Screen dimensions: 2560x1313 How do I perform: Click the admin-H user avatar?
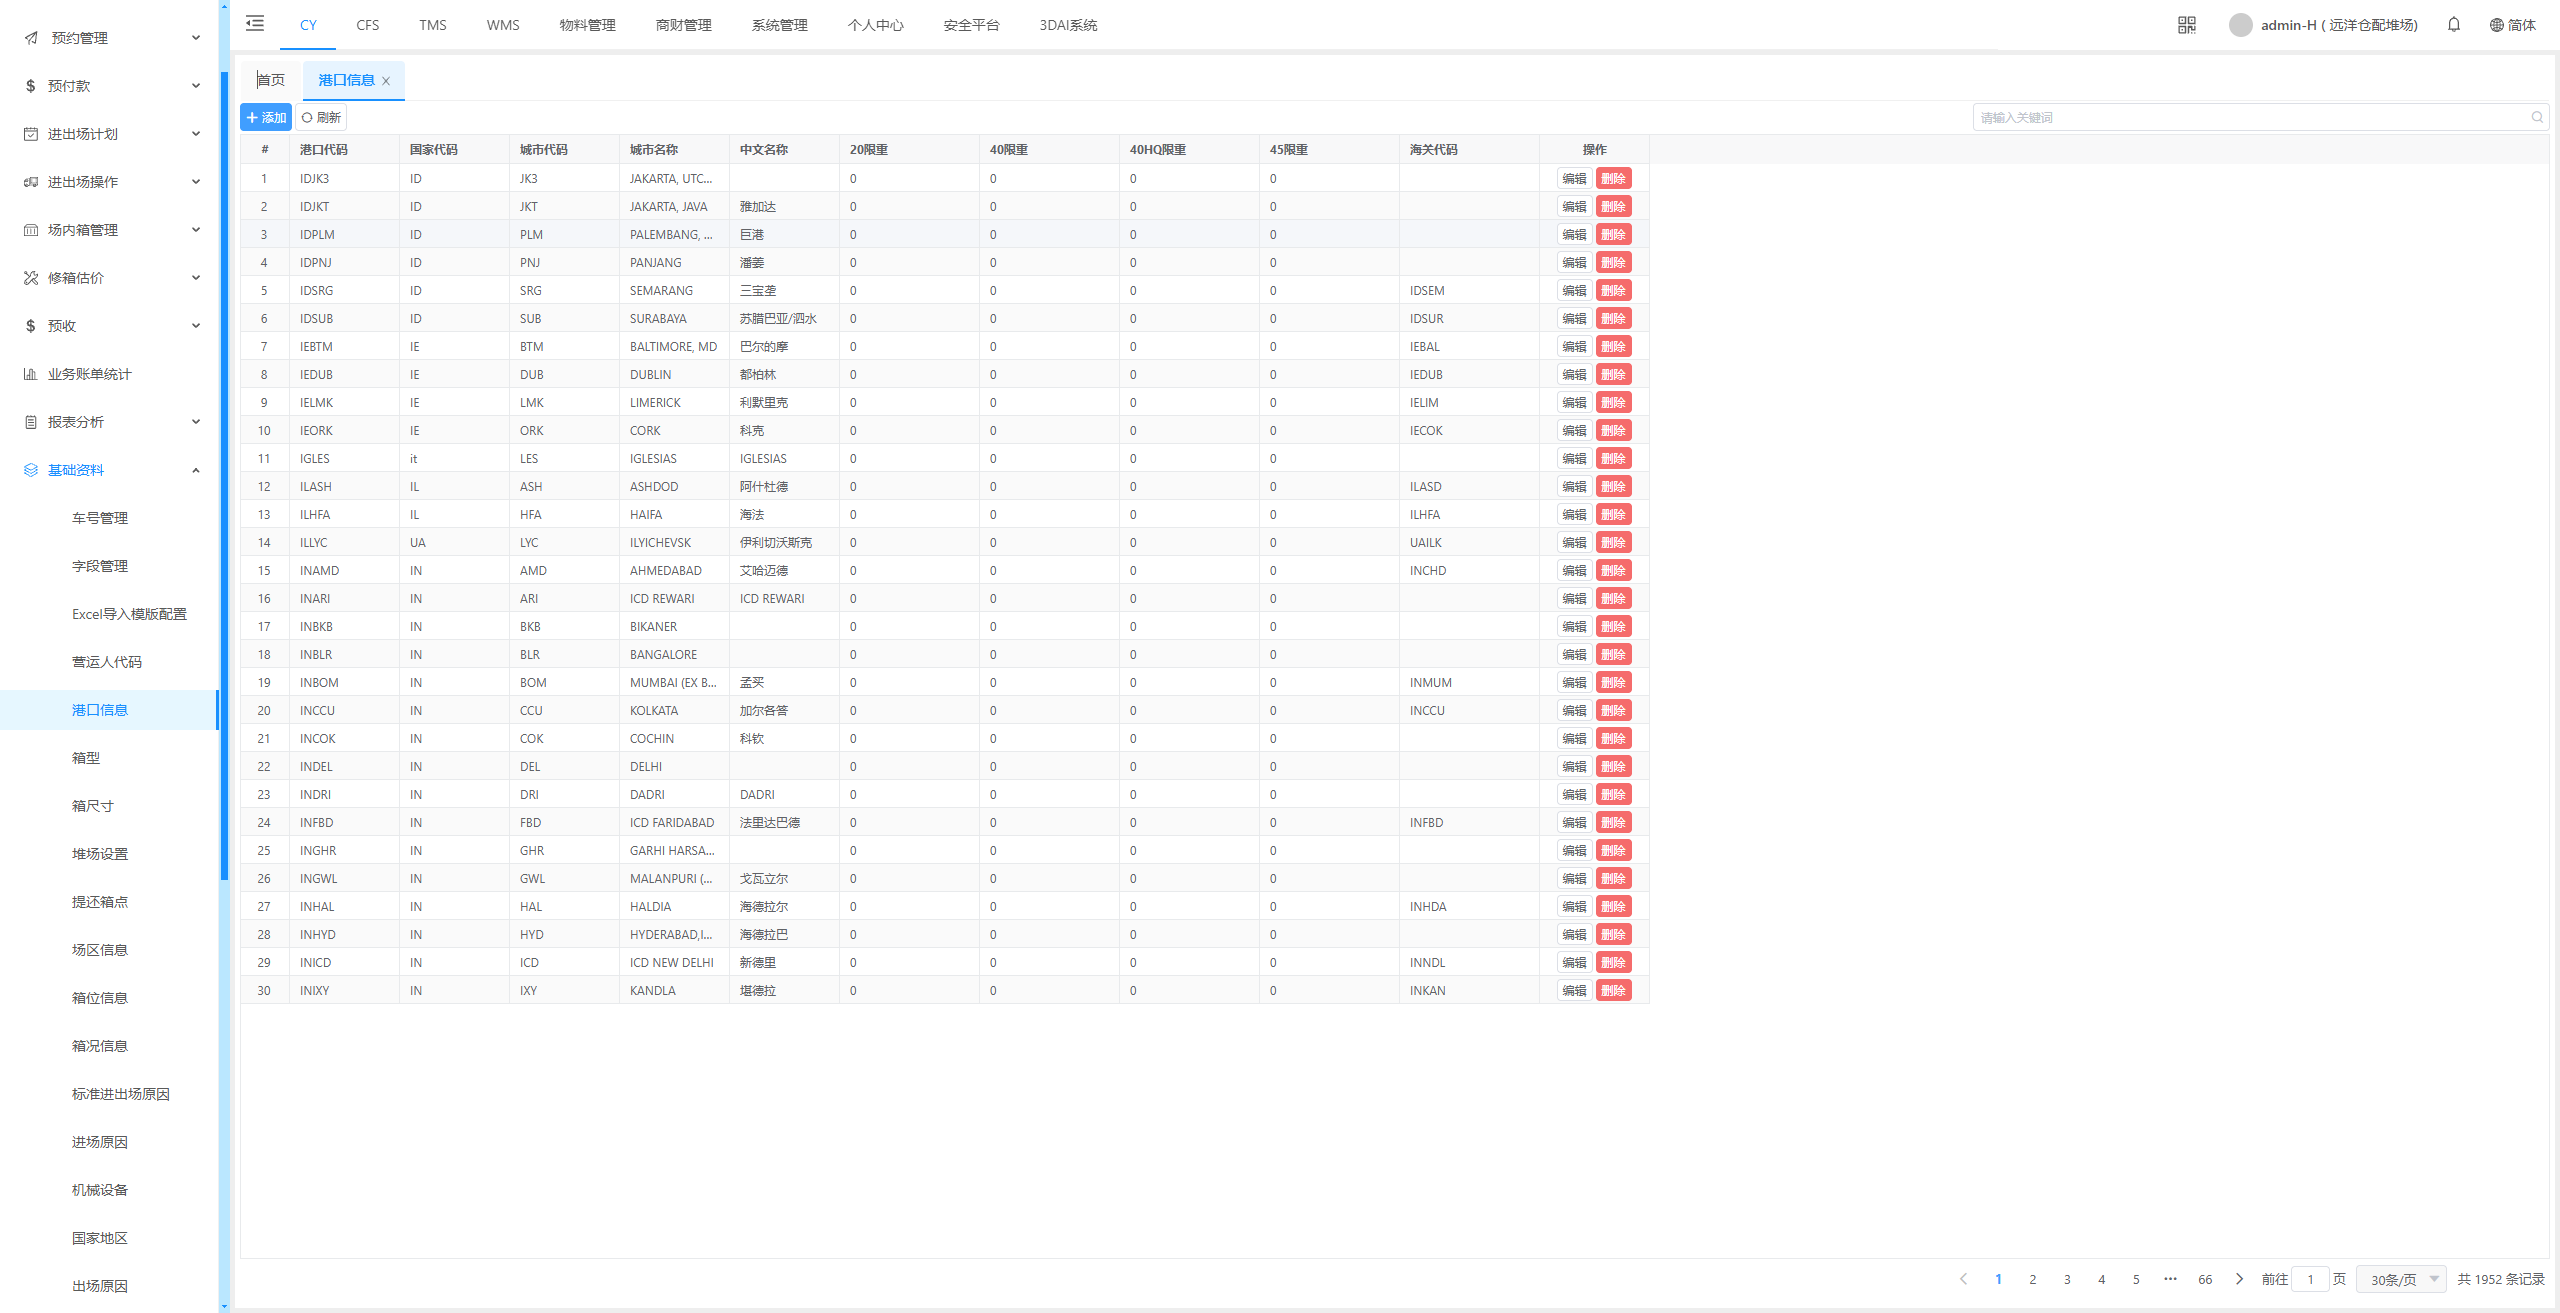[2241, 25]
